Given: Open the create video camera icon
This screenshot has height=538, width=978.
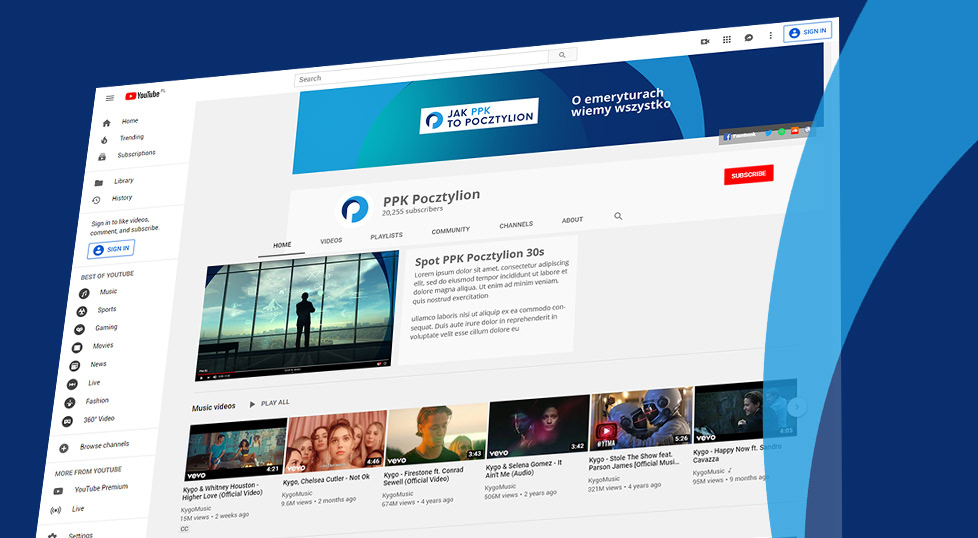Looking at the screenshot, I should coord(705,41).
